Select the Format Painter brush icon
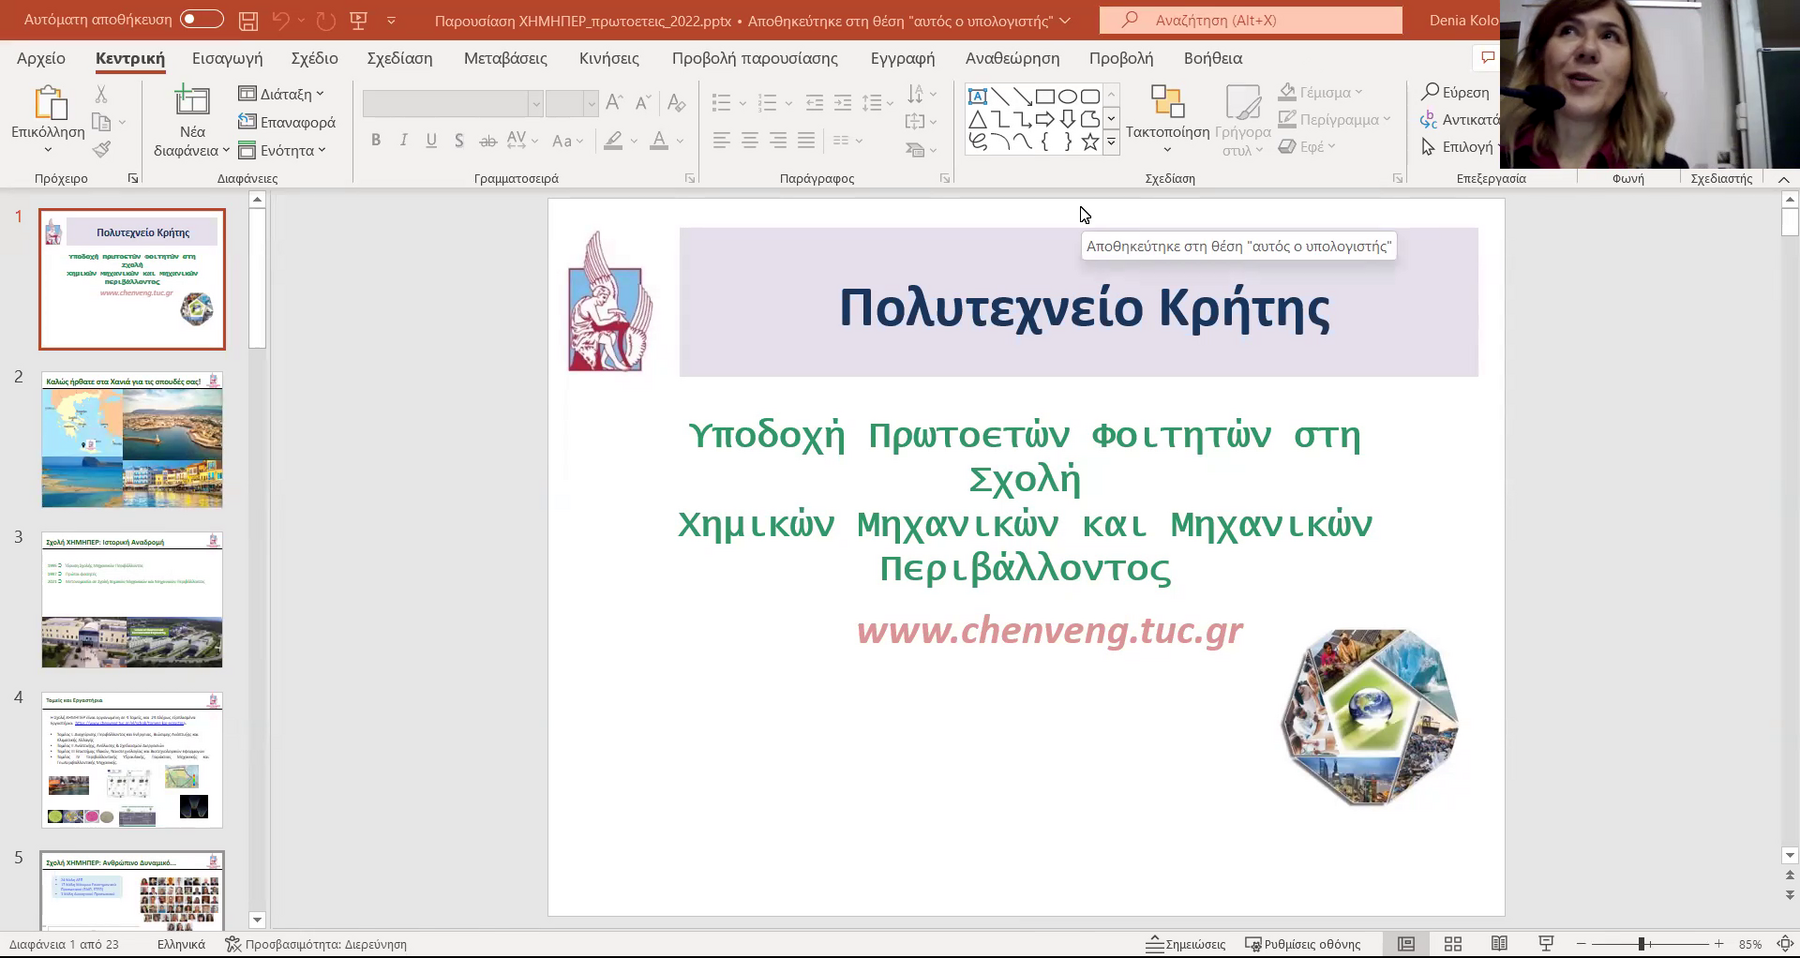1800x958 pixels. [101, 150]
